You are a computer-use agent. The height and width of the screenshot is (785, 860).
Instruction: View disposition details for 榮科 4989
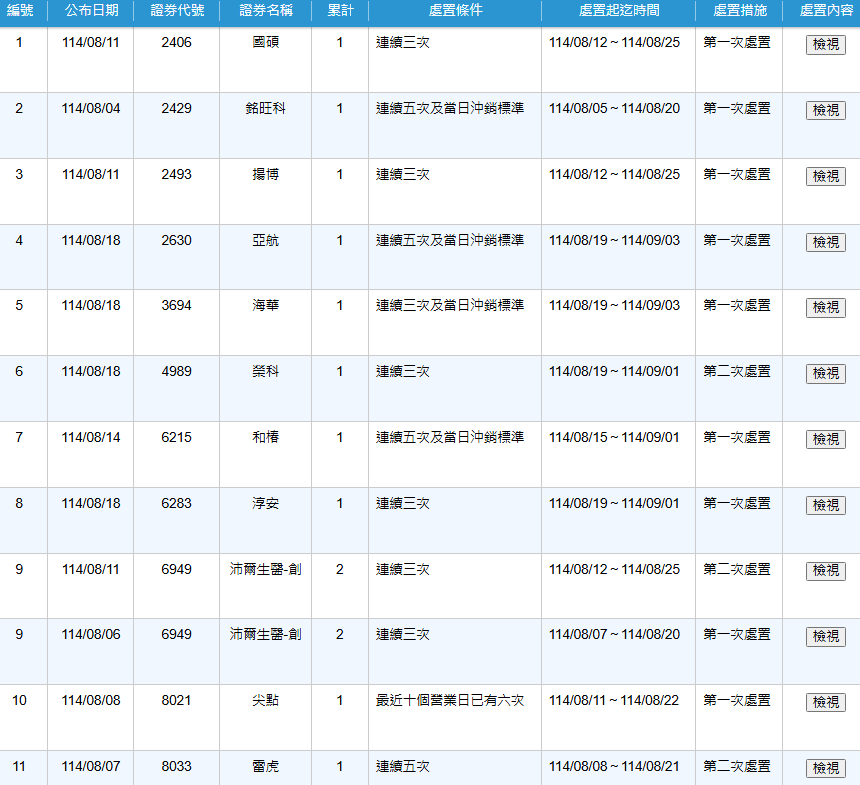pyautogui.click(x=825, y=374)
